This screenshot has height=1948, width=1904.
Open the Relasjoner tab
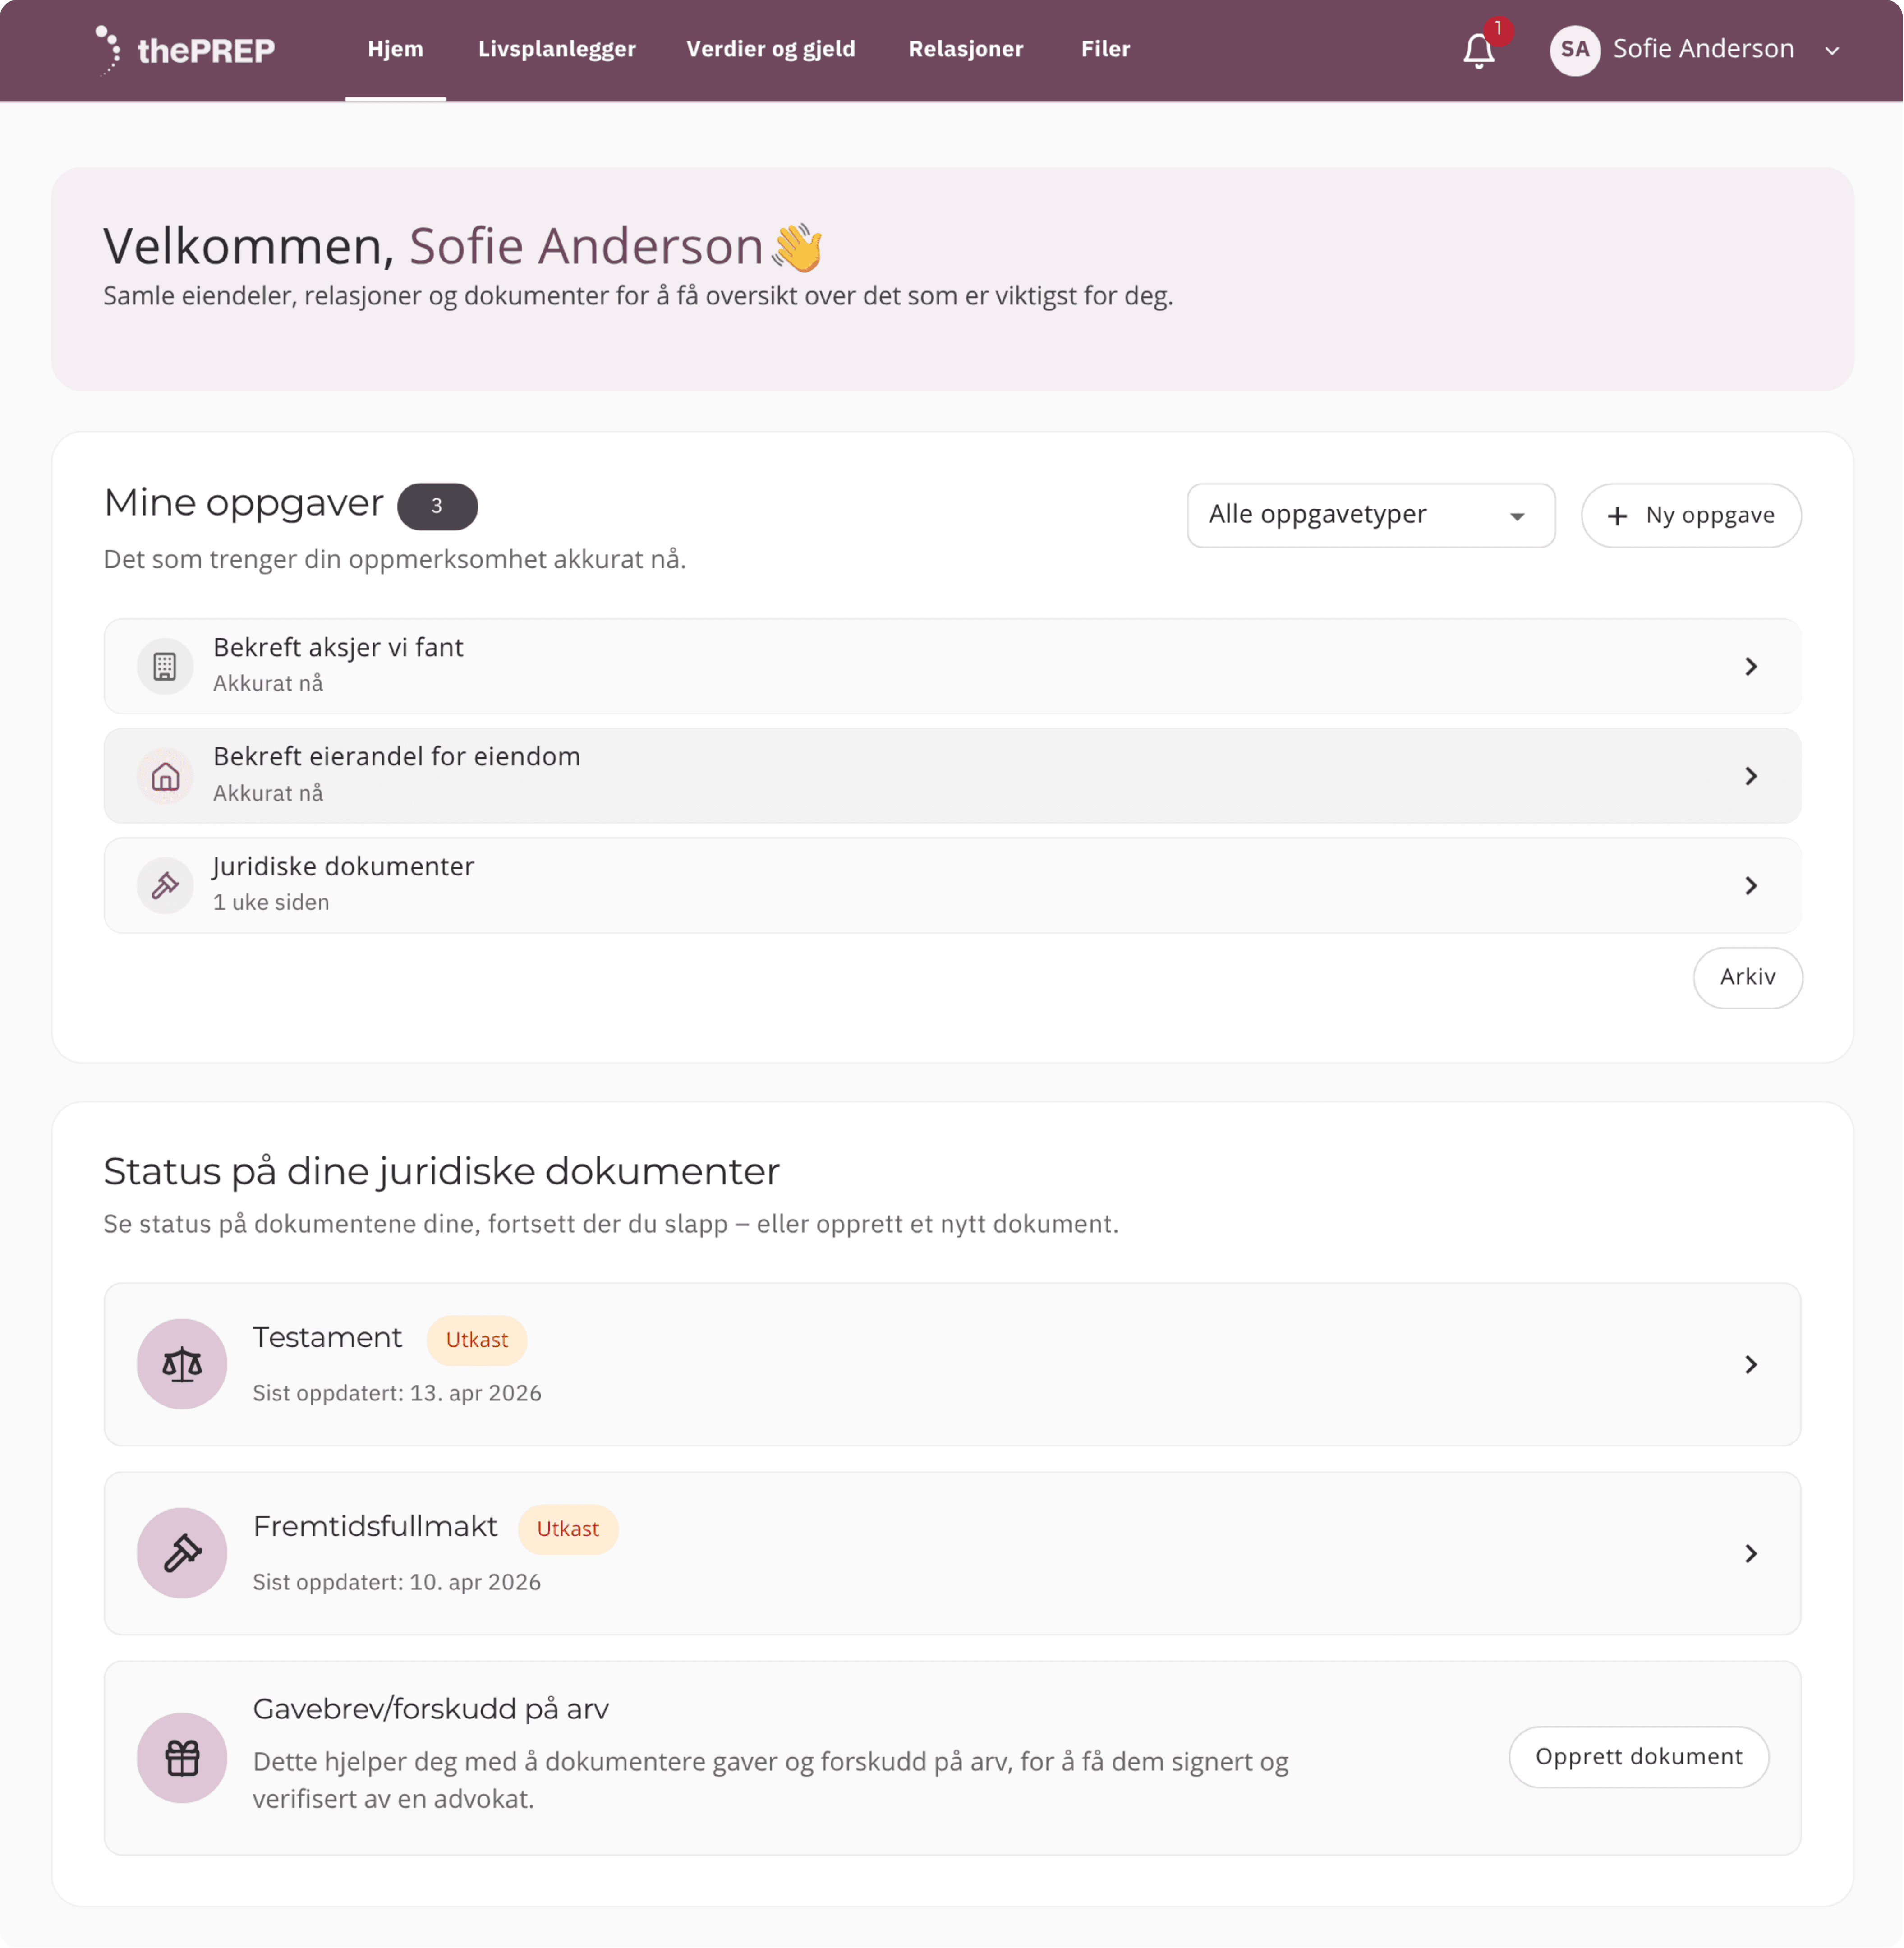[x=965, y=49]
